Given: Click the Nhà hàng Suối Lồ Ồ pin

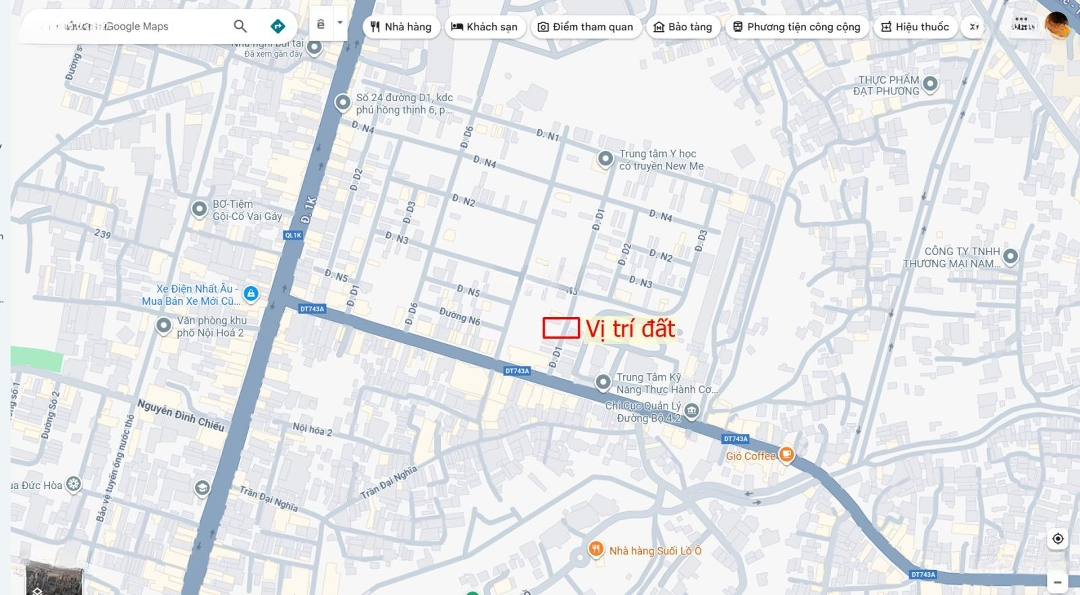Looking at the screenshot, I should tap(596, 550).
